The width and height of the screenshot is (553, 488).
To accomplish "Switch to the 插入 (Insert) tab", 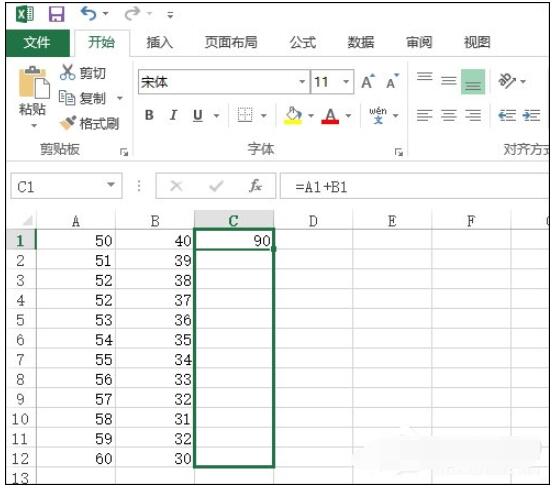I will pos(159,43).
